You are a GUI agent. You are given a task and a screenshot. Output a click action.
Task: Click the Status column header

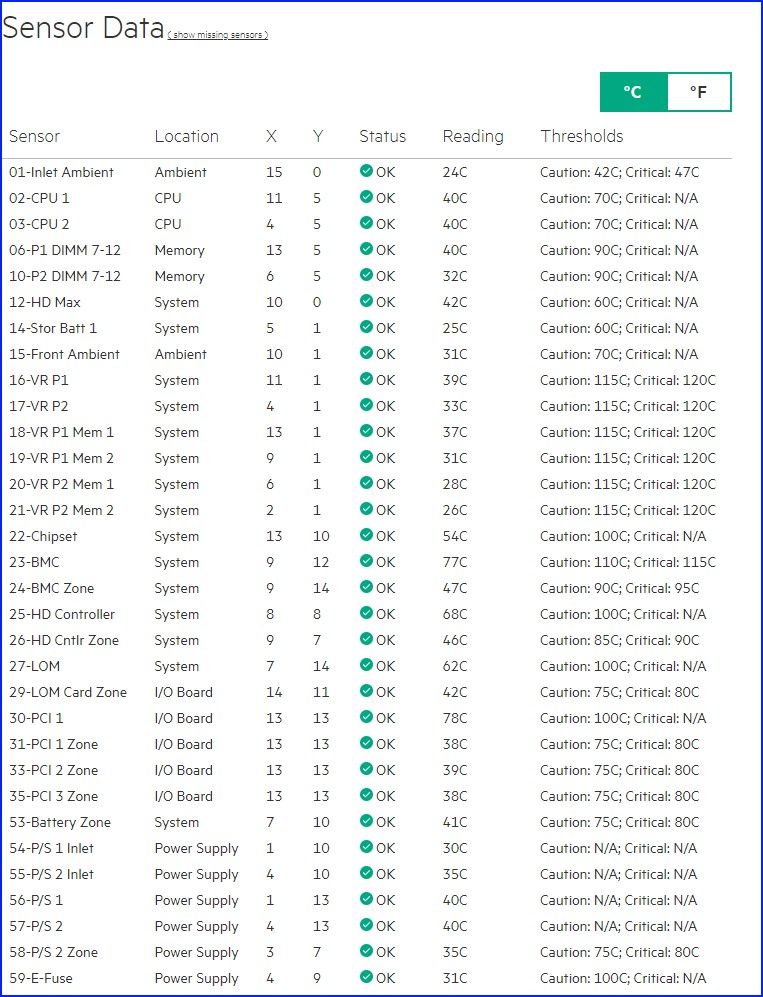pos(382,136)
